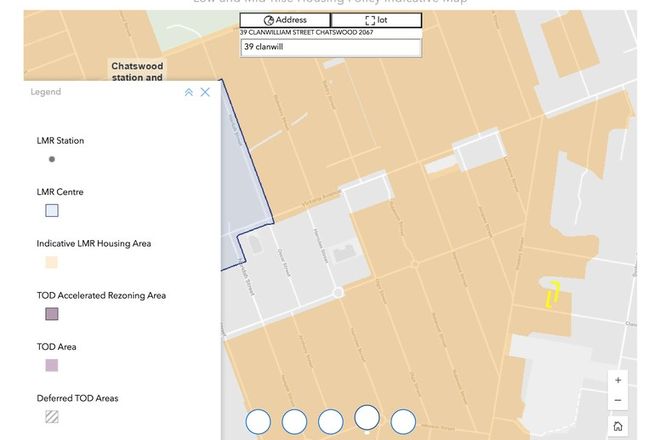Click the TOD Accelerated Rezoning Area swatch
Viewport: 660px width, 440px height.
tap(52, 314)
